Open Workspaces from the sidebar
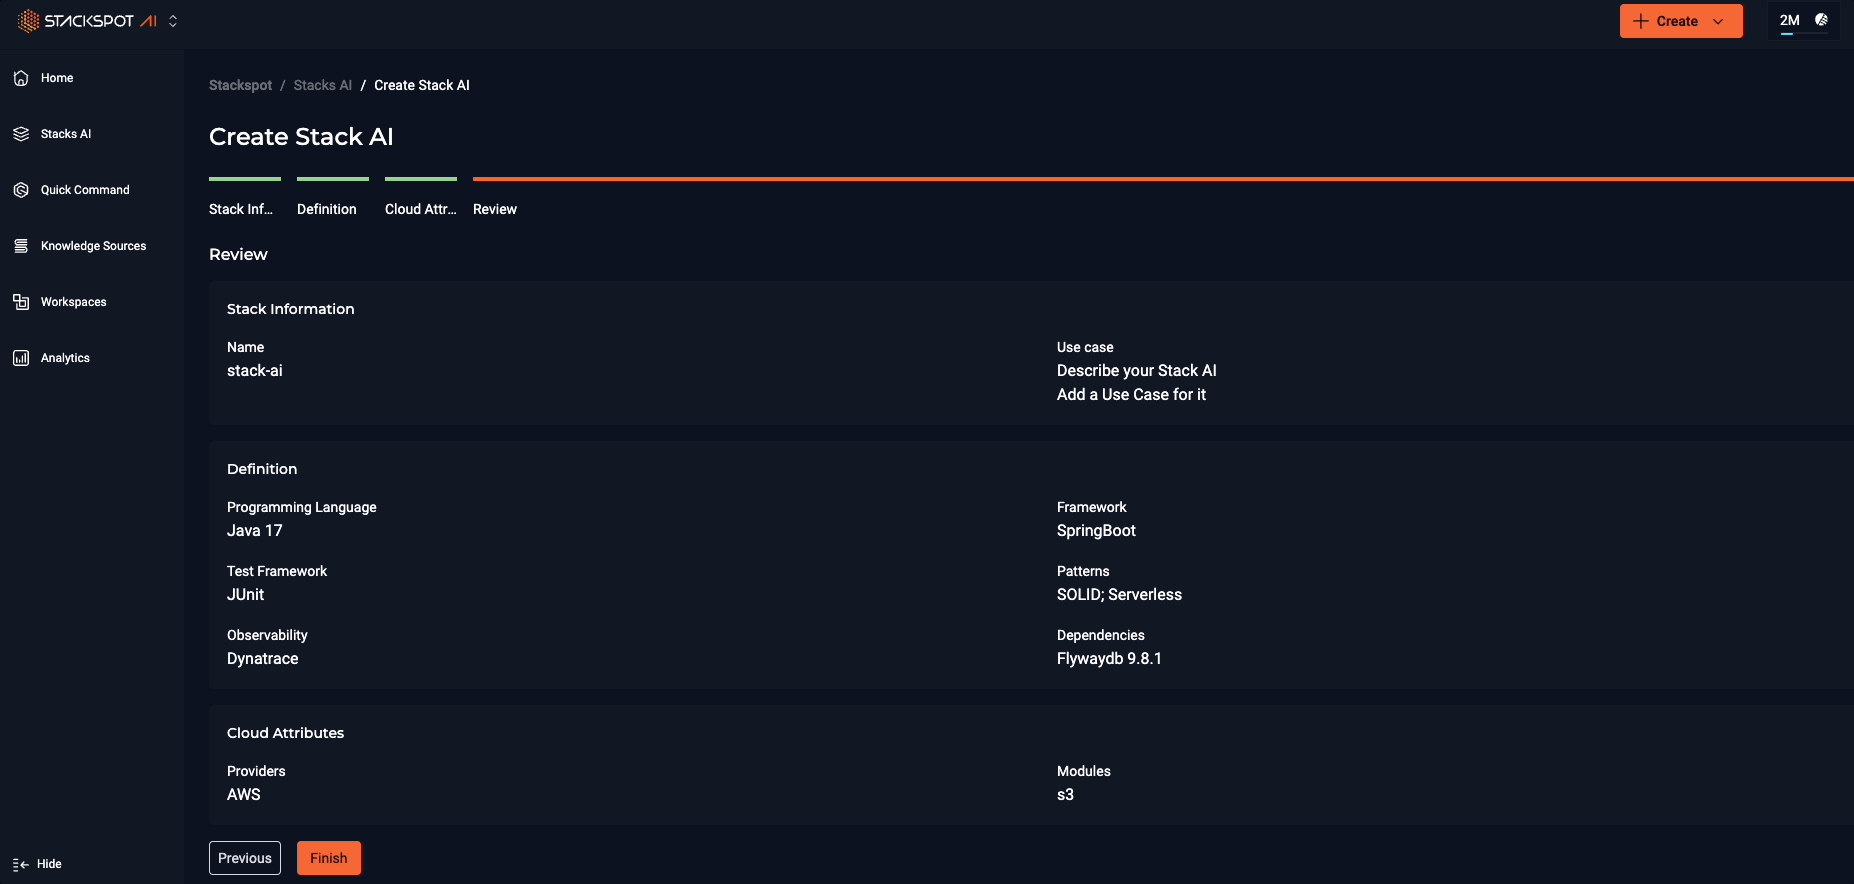Image resolution: width=1854 pixels, height=884 pixels. coord(73,301)
